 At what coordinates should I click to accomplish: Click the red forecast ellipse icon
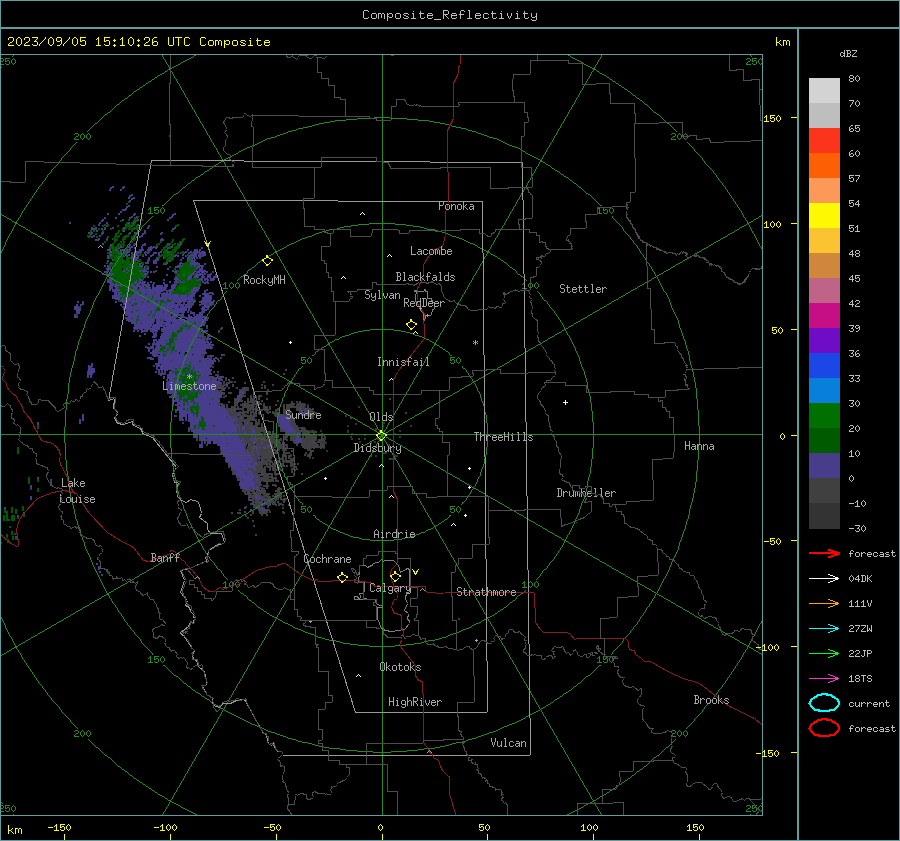point(824,728)
